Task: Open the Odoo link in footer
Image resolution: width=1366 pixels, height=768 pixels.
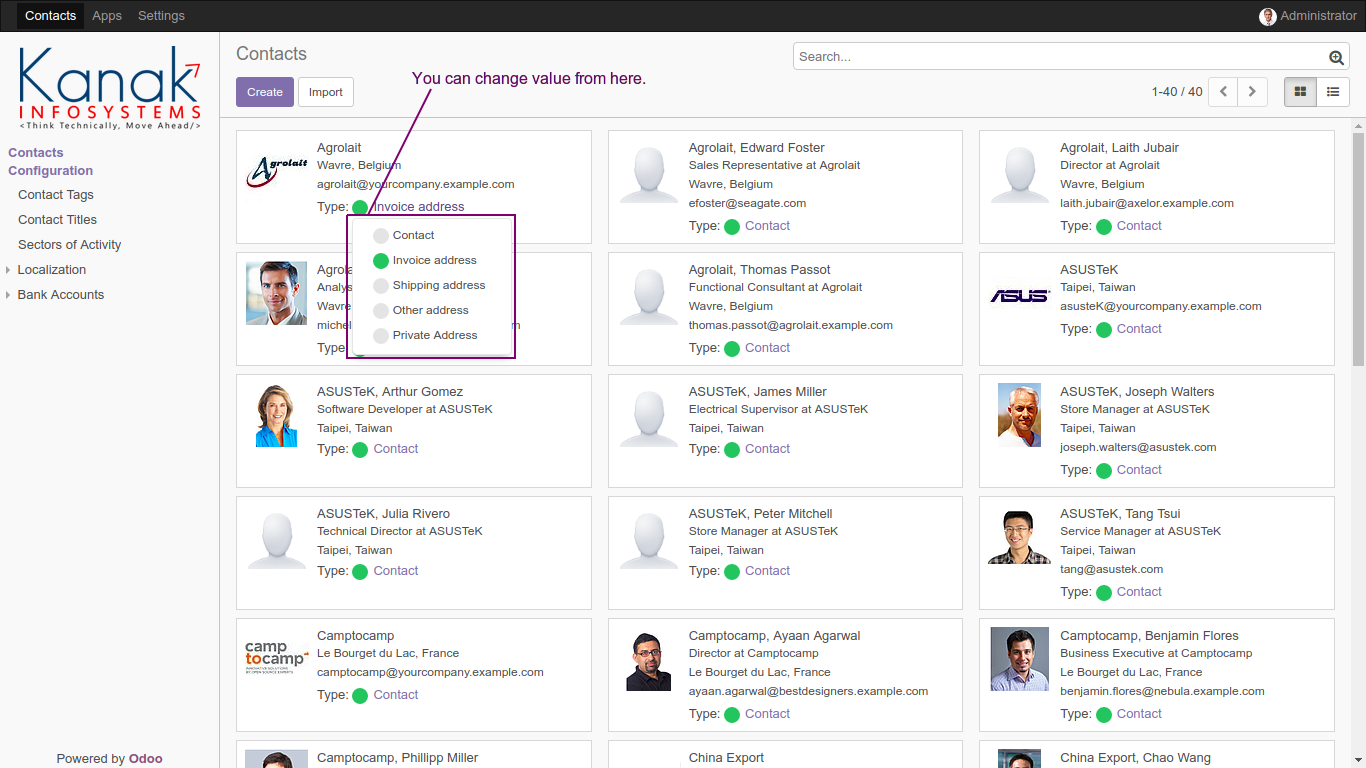Action: pyautogui.click(x=145, y=759)
